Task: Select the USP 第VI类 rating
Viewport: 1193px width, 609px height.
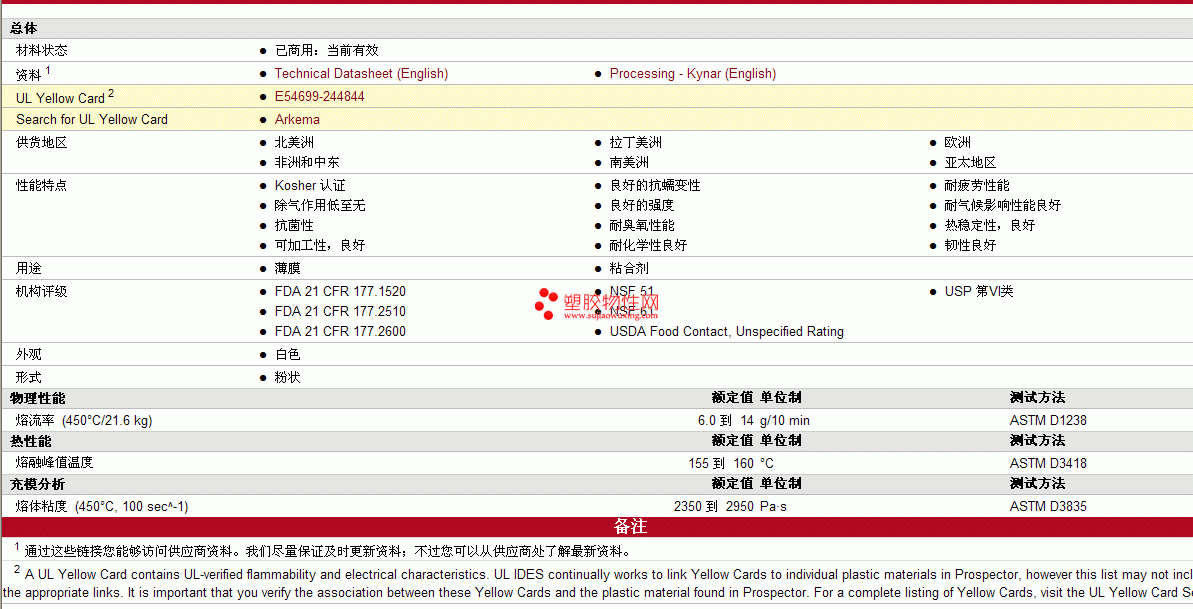Action: (x=979, y=292)
